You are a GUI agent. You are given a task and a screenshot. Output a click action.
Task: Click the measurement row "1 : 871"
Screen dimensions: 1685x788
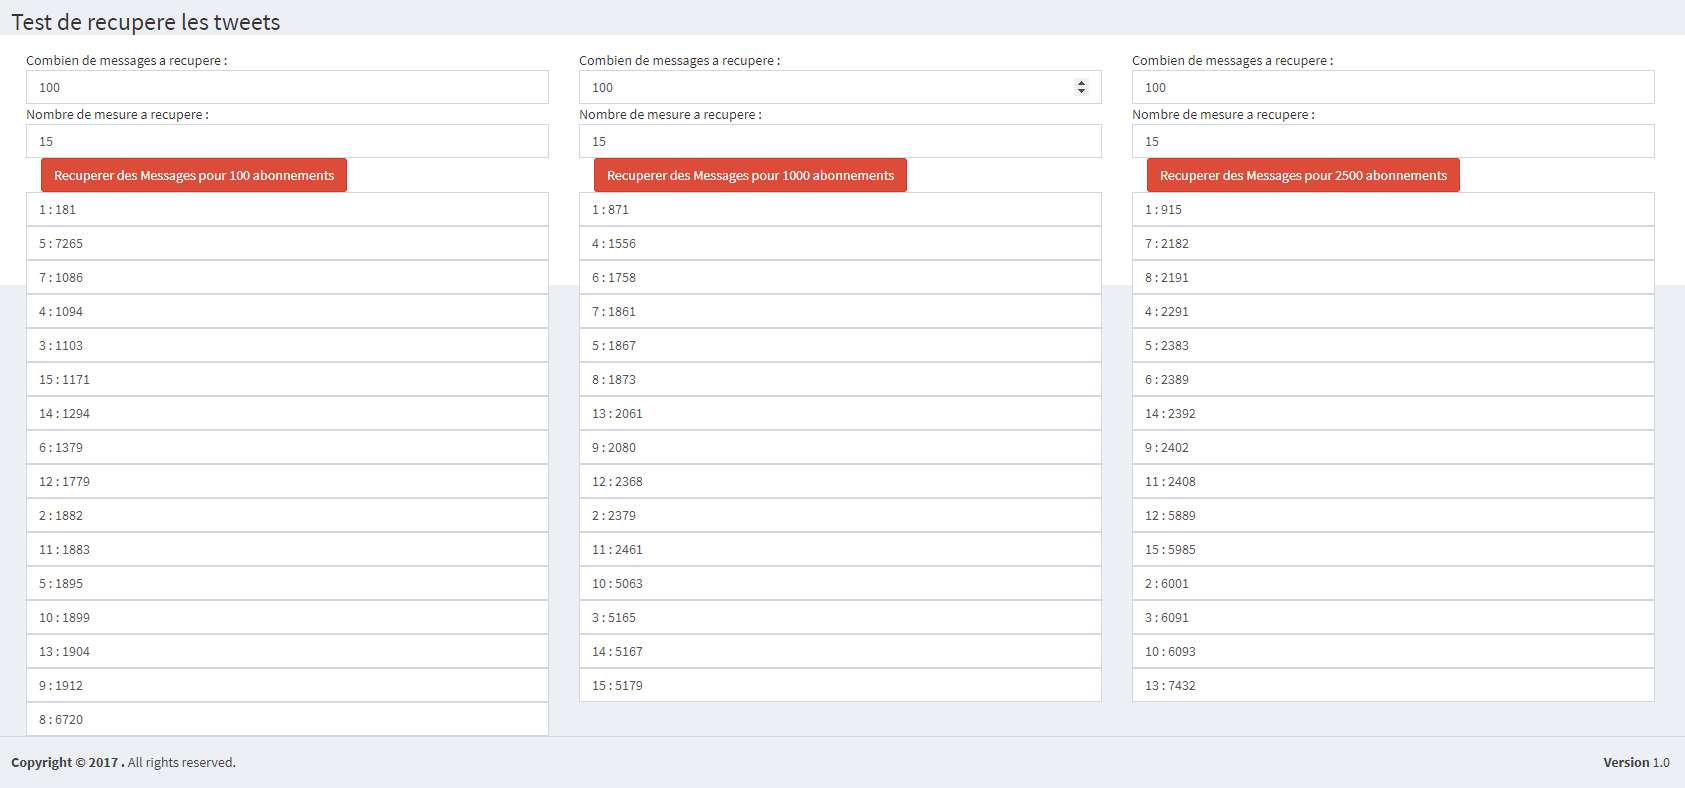pyautogui.click(x=840, y=209)
